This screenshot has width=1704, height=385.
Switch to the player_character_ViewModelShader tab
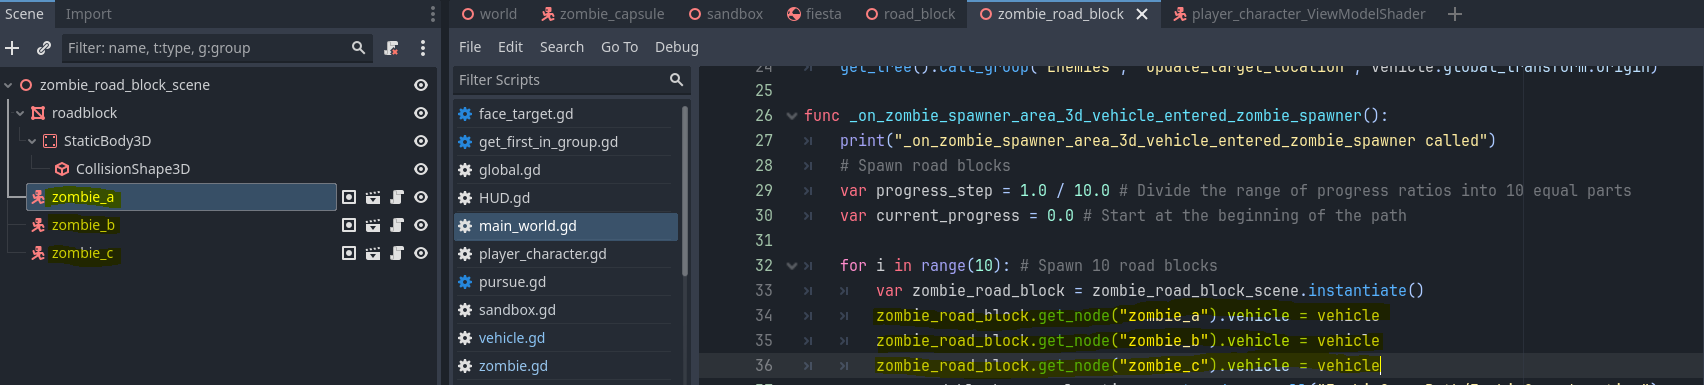1299,14
